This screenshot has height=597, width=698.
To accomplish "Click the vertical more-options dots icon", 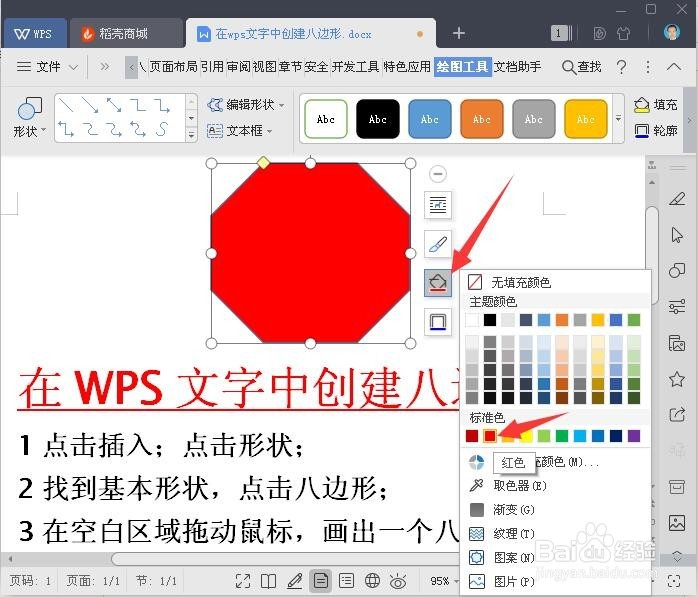I will coord(648,67).
